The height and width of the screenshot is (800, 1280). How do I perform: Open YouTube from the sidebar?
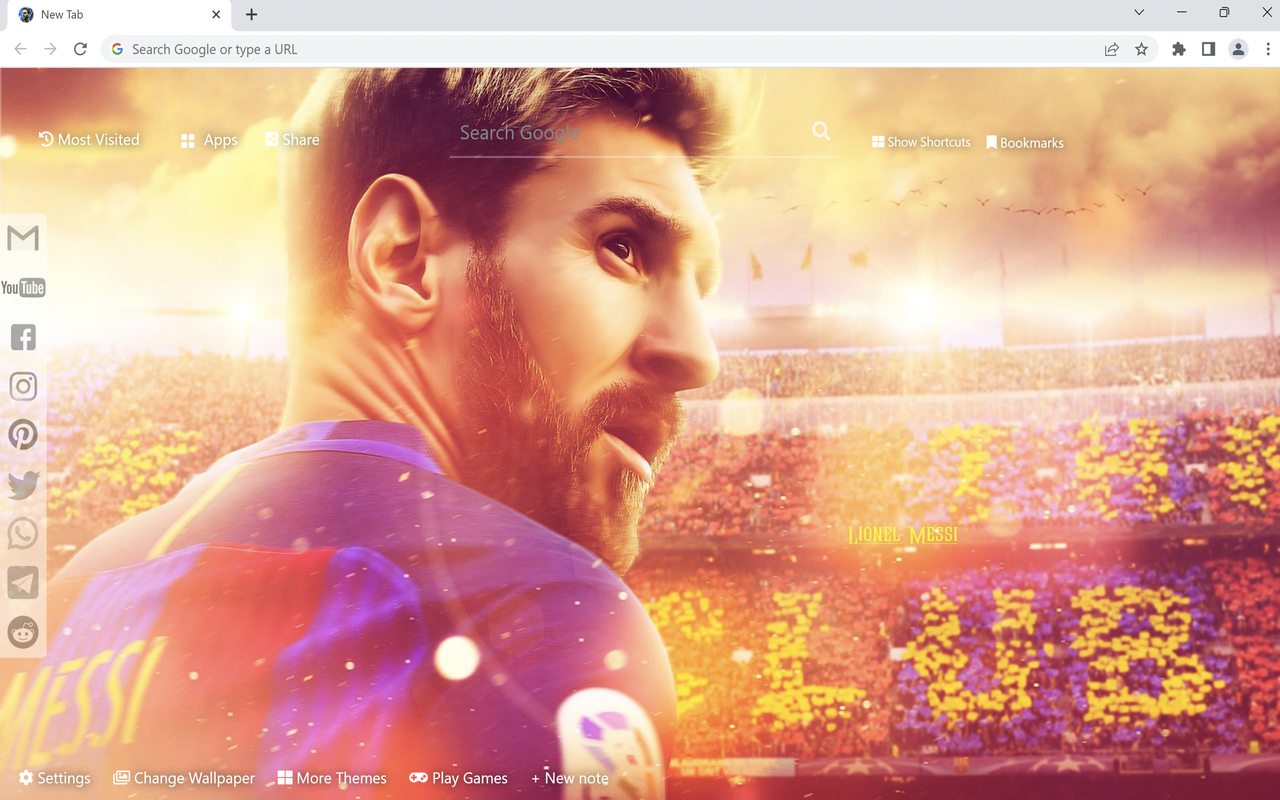click(x=23, y=288)
